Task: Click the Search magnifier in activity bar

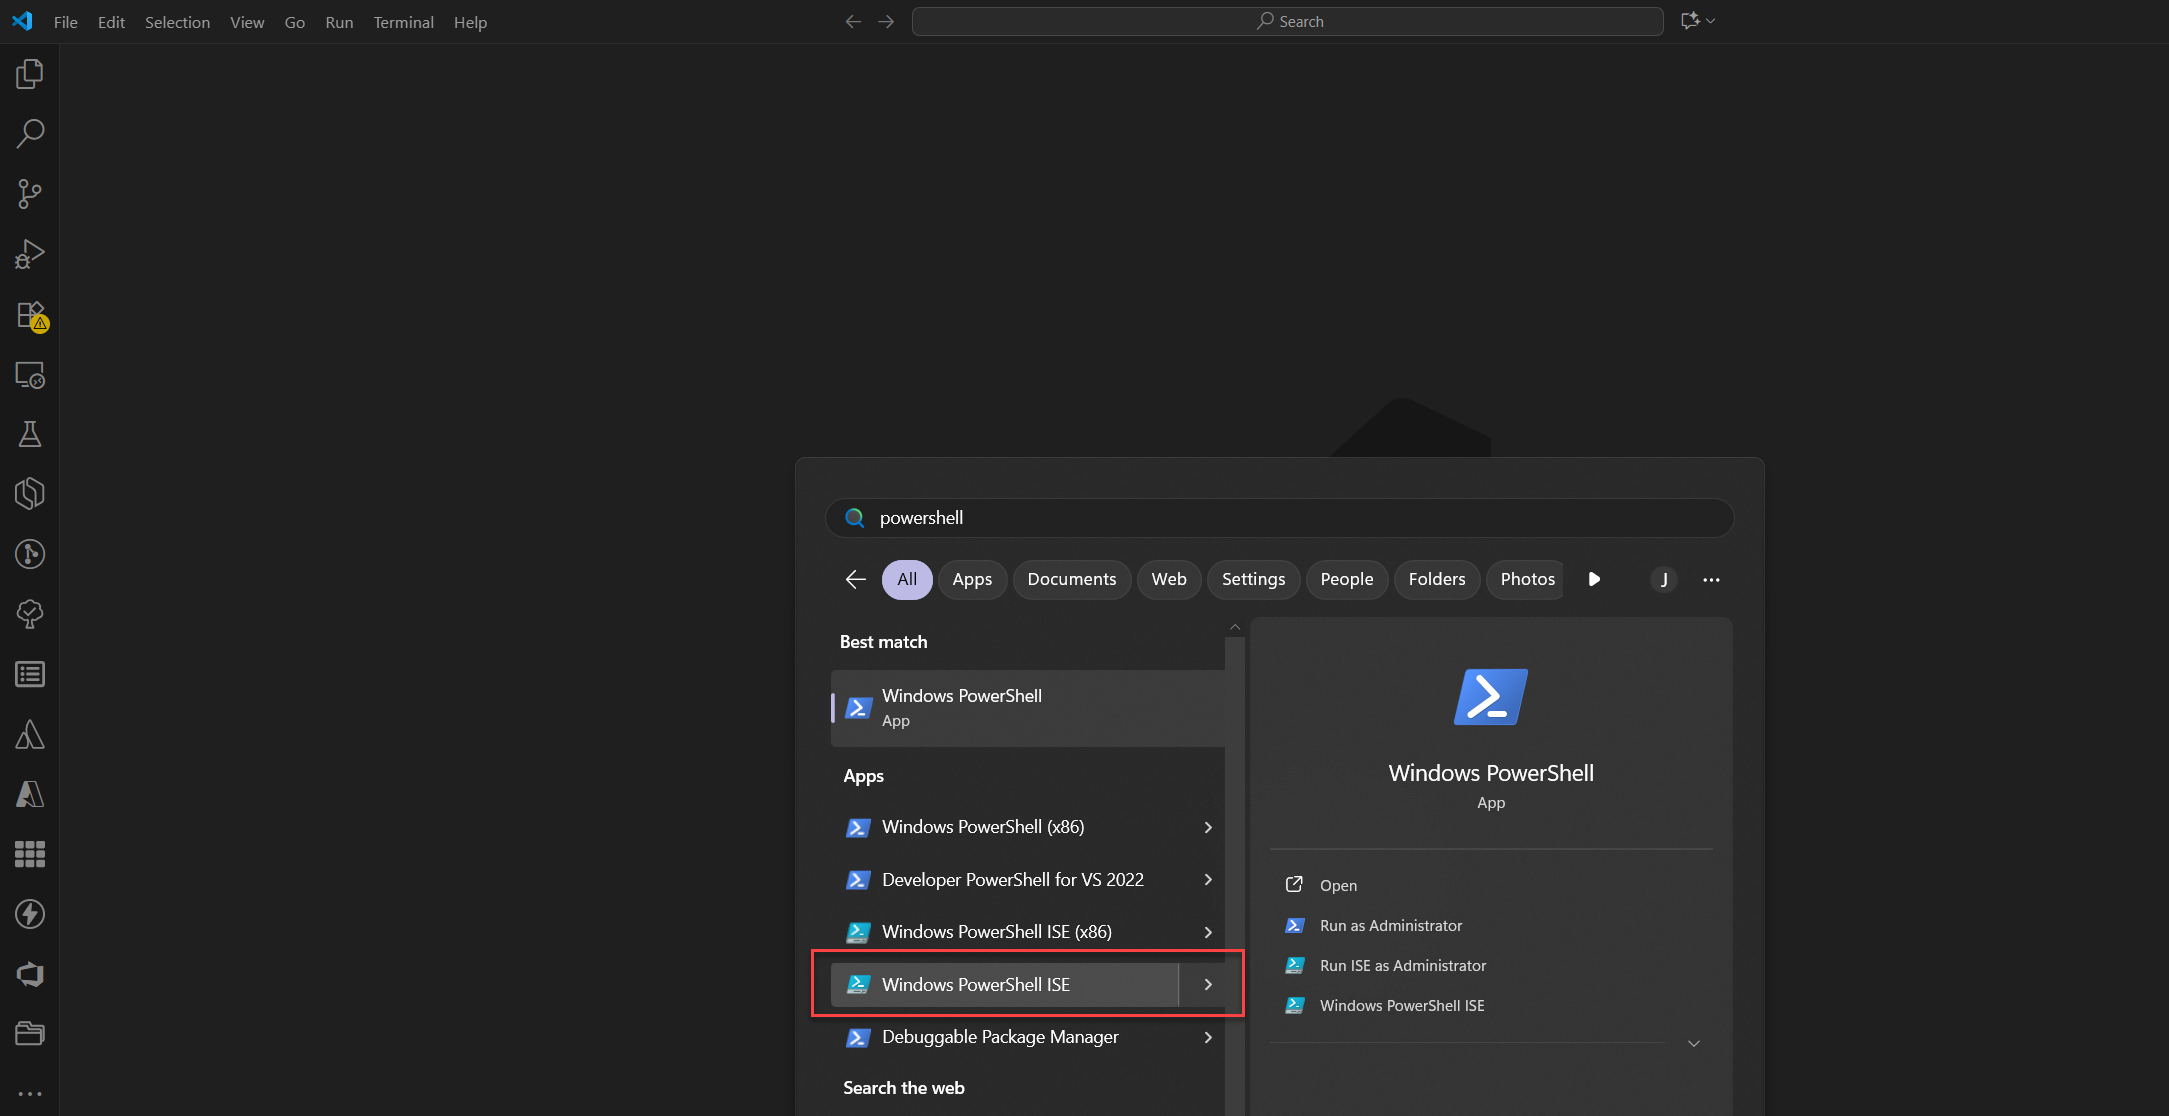Action: (x=30, y=133)
